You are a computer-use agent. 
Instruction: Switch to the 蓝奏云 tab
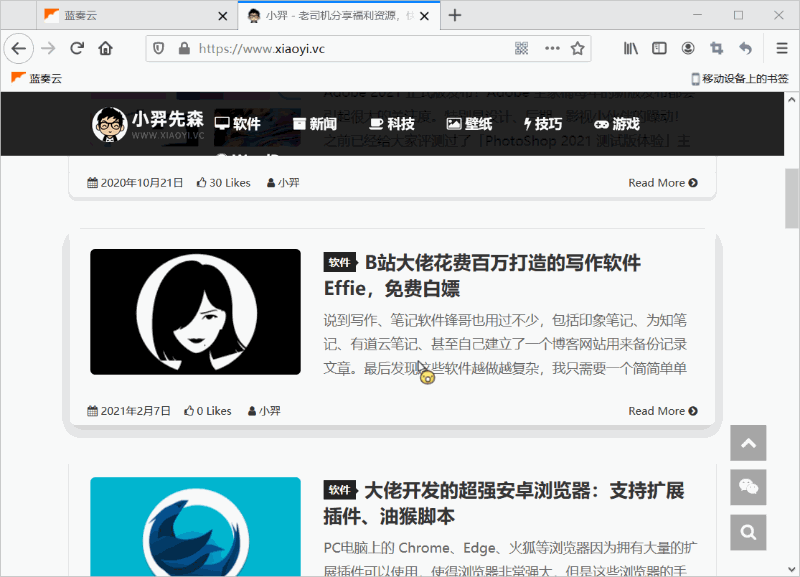[x=136, y=15]
